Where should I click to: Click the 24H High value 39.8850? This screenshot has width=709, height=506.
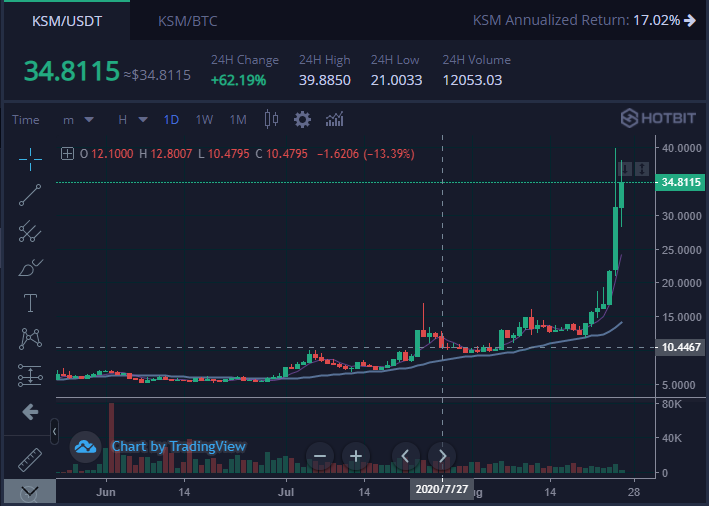pos(325,80)
